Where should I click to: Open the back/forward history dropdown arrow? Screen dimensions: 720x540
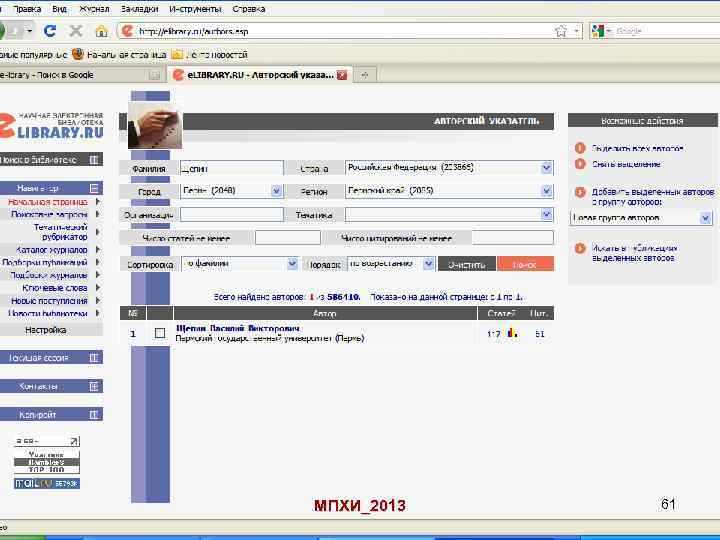click(x=29, y=31)
